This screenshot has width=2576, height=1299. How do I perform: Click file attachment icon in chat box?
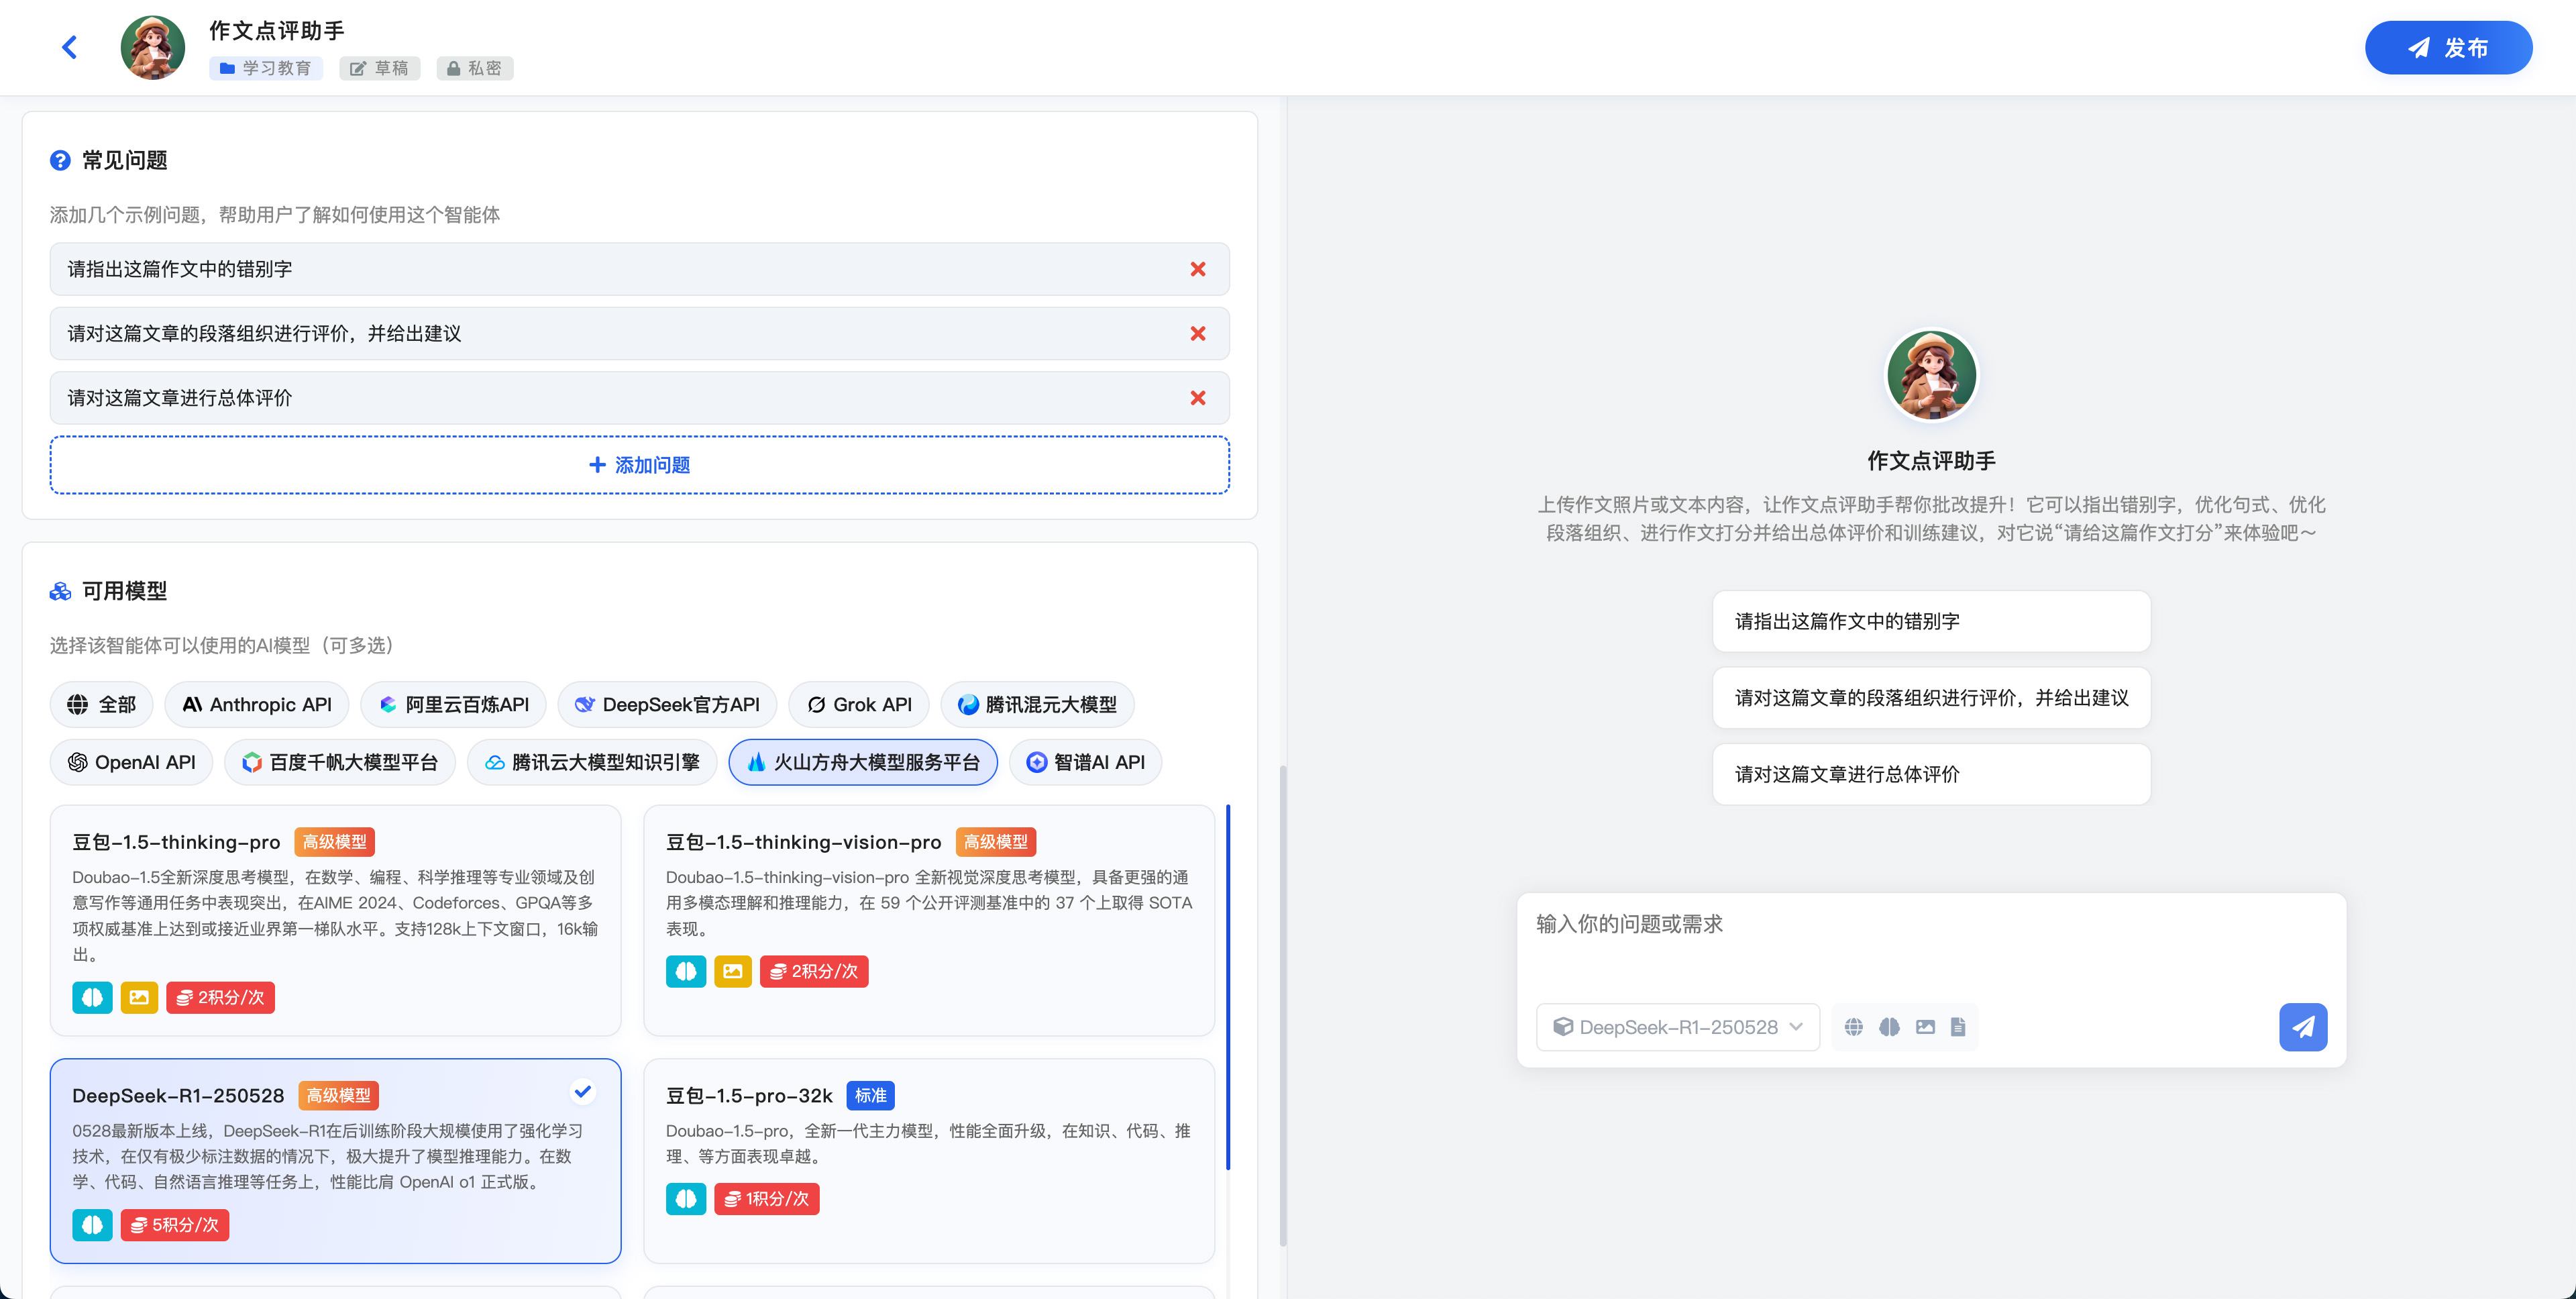[x=1958, y=1027]
